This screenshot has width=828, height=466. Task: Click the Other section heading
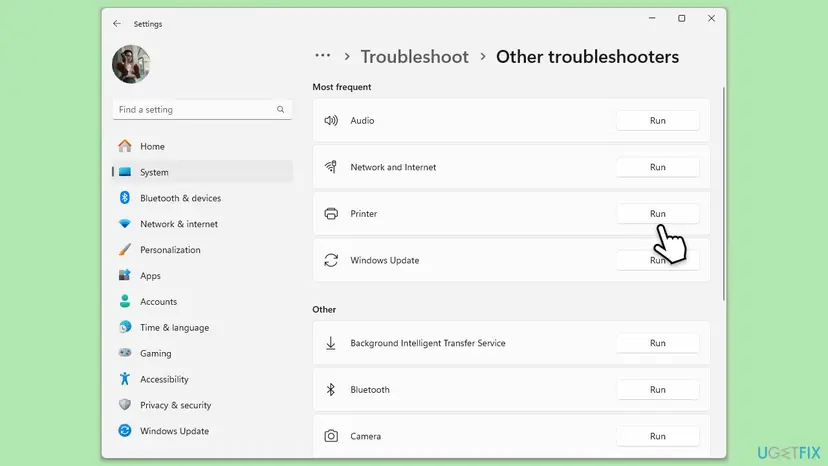[324, 309]
